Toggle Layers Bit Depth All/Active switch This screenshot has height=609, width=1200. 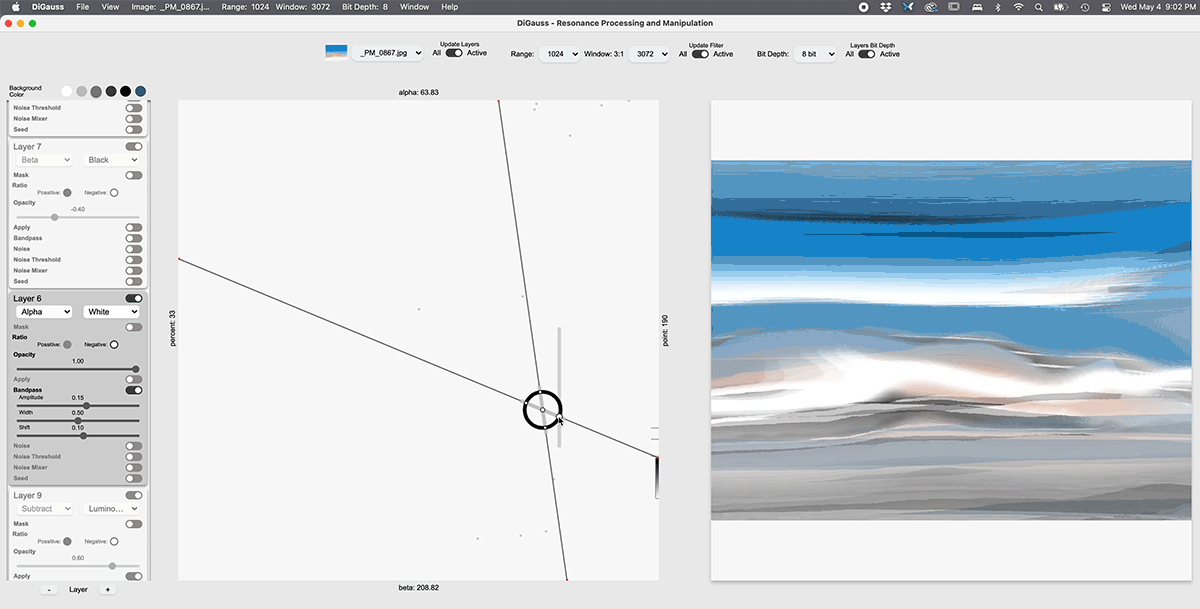[x=866, y=54]
